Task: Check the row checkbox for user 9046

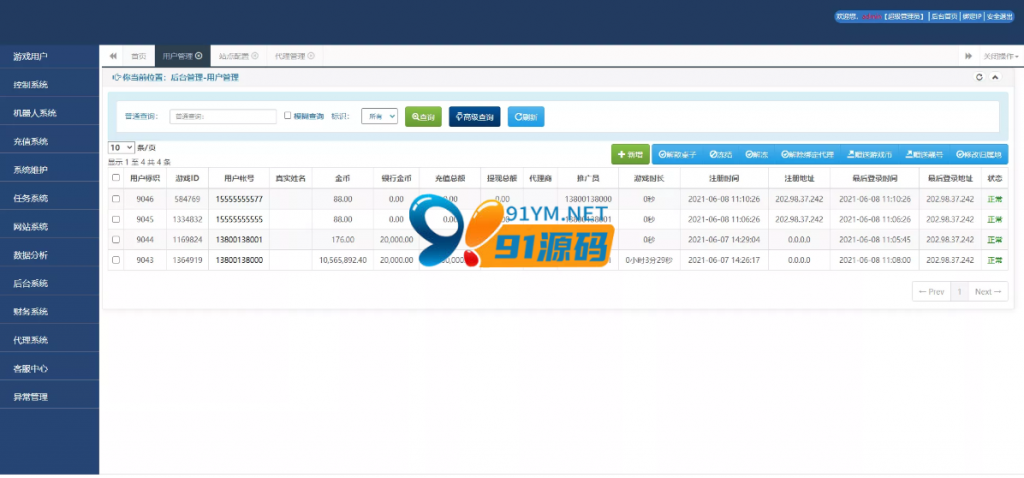Action: coord(116,199)
